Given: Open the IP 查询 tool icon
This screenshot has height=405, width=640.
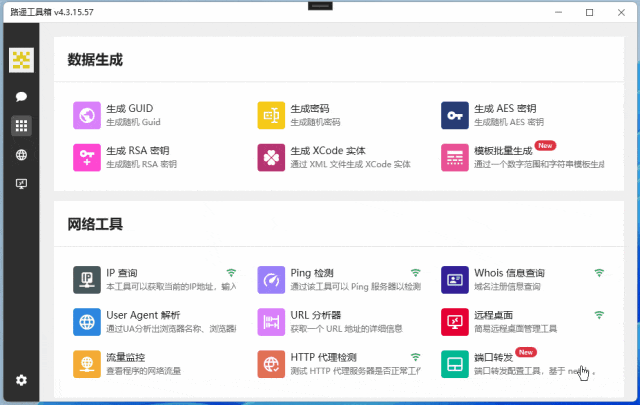Looking at the screenshot, I should pos(87,280).
